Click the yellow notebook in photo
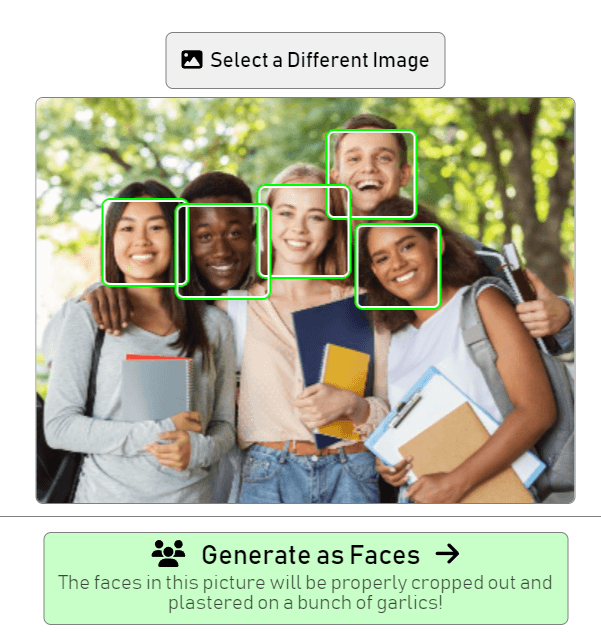Viewport: 601px width, 644px height. (344, 390)
